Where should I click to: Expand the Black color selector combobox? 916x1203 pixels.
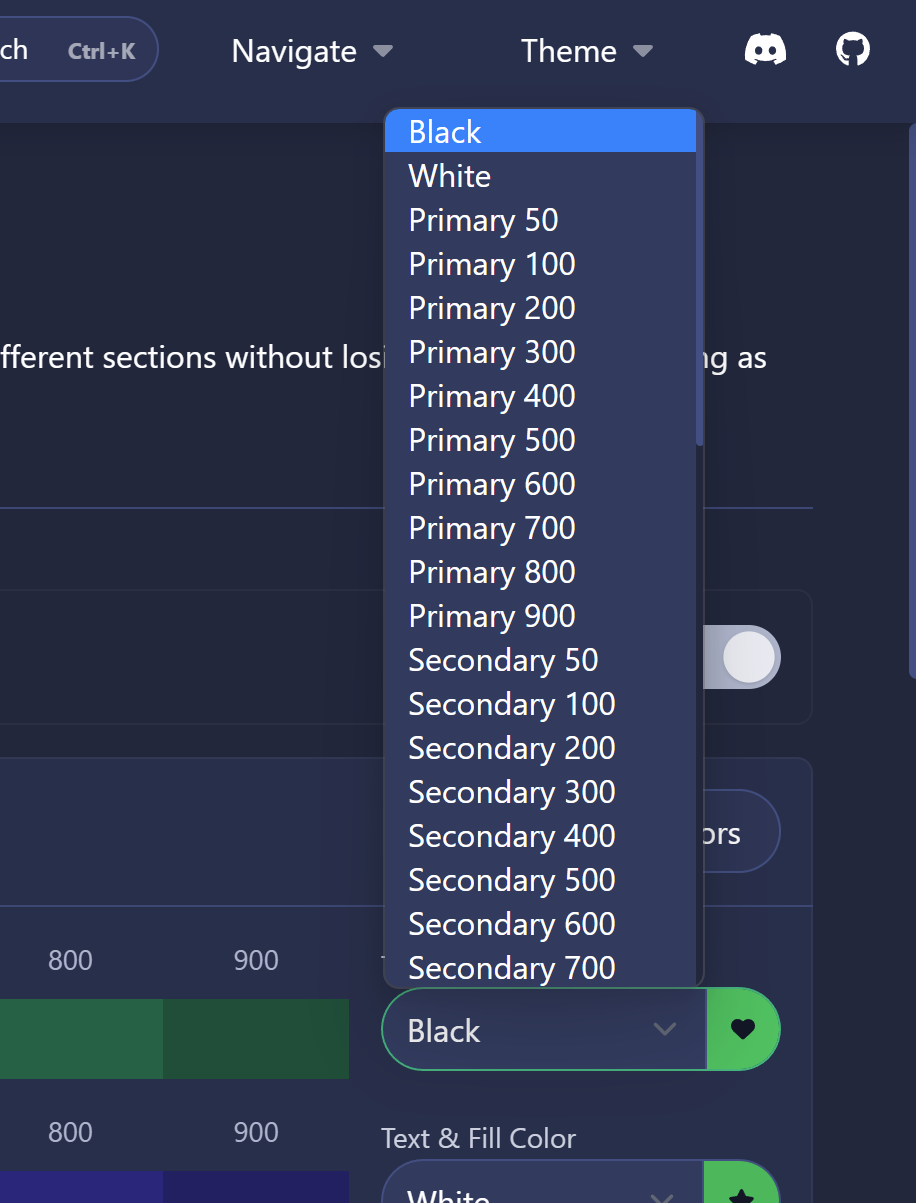pyautogui.click(x=543, y=1028)
